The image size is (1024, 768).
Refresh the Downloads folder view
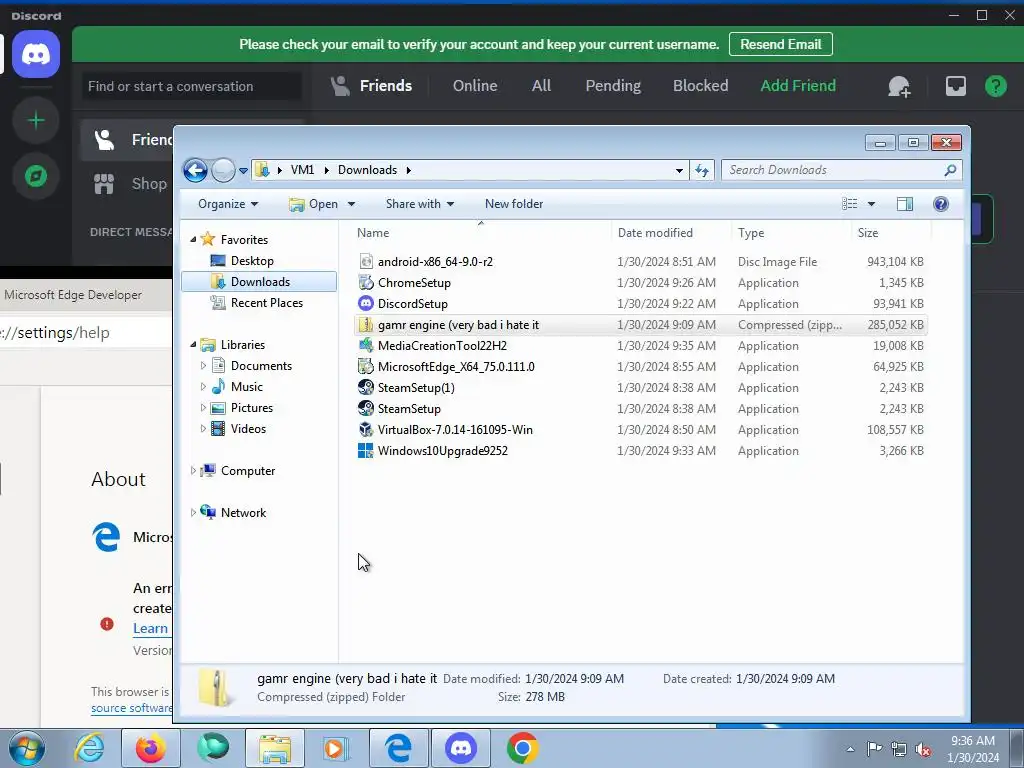tap(702, 170)
